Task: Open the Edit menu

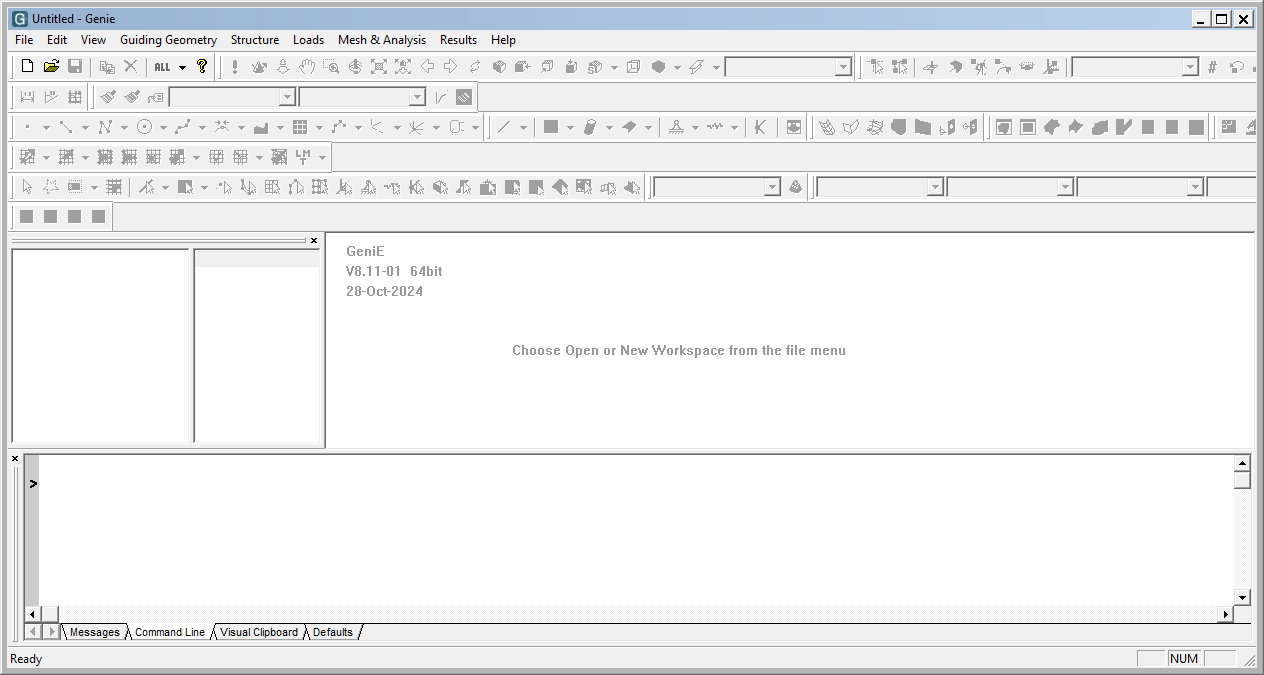Action: click(x=57, y=40)
